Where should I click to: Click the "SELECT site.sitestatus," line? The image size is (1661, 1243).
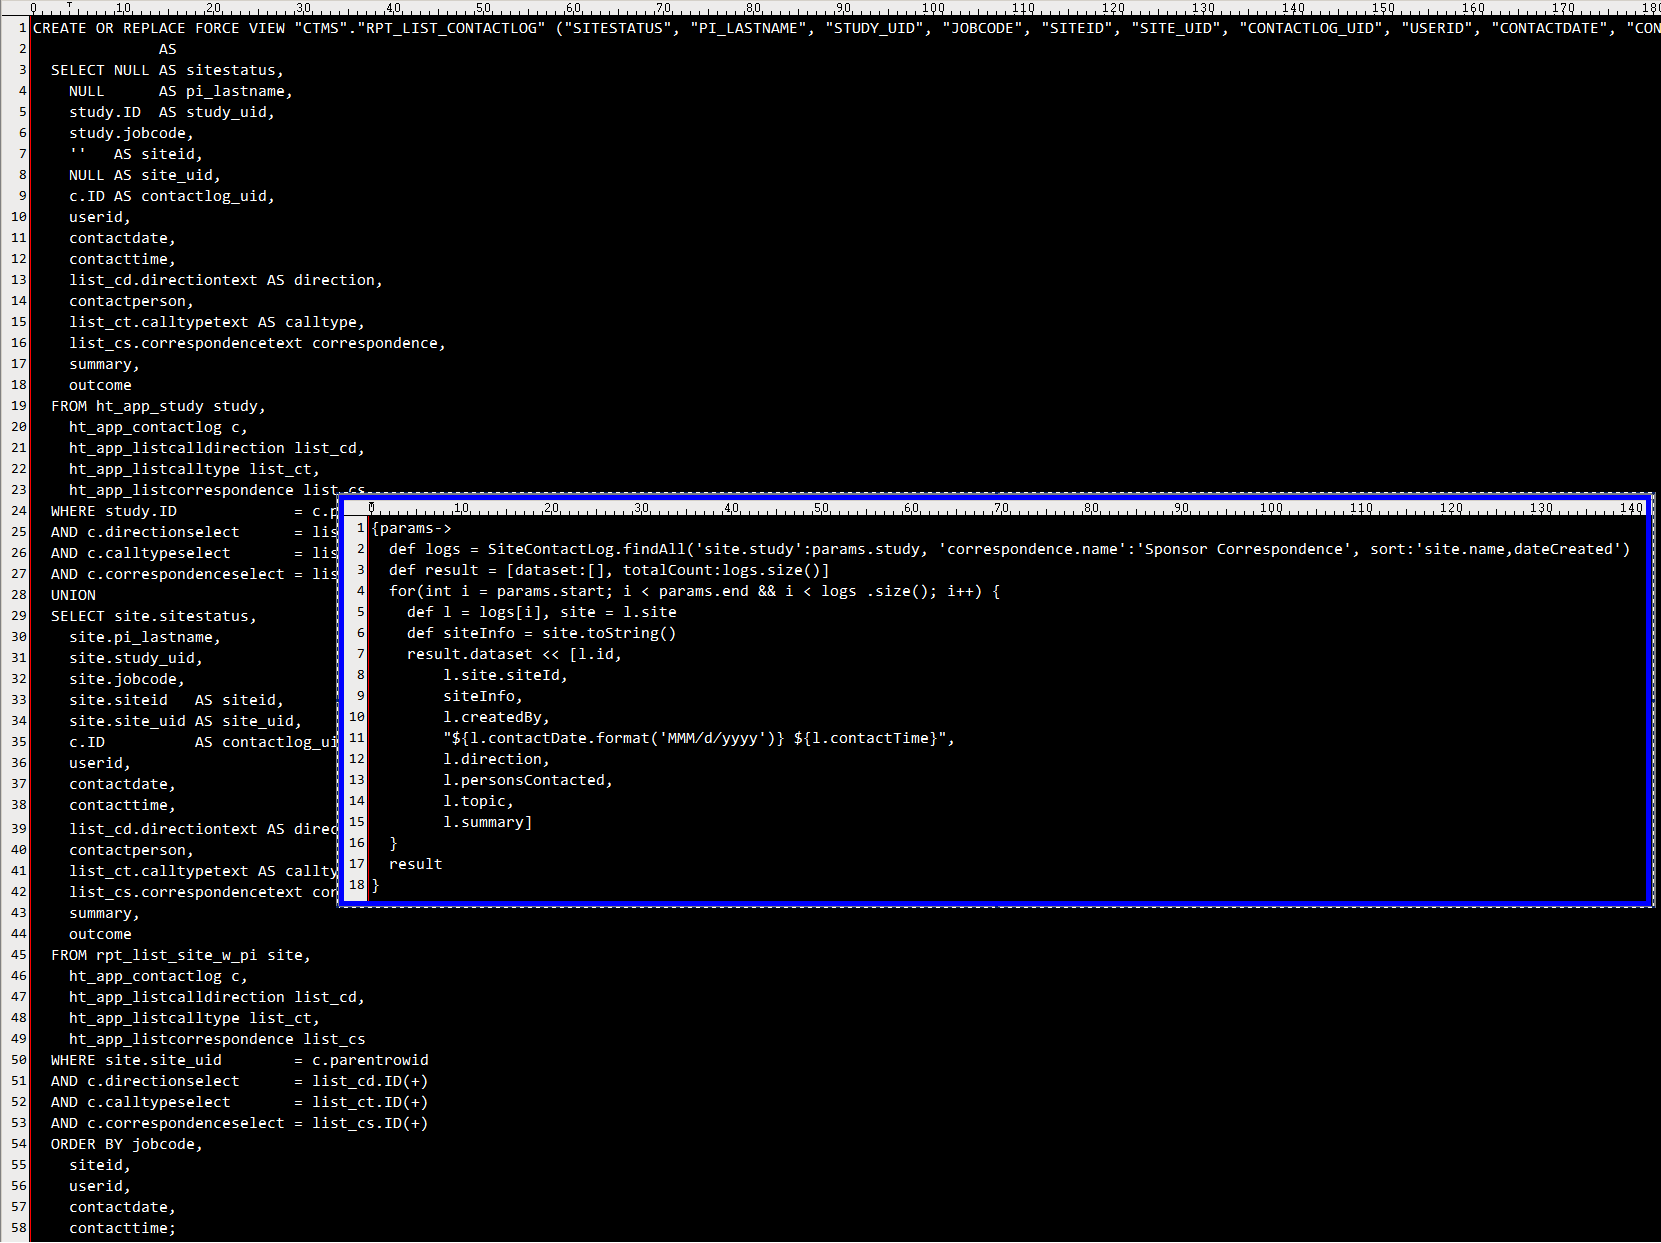[154, 616]
